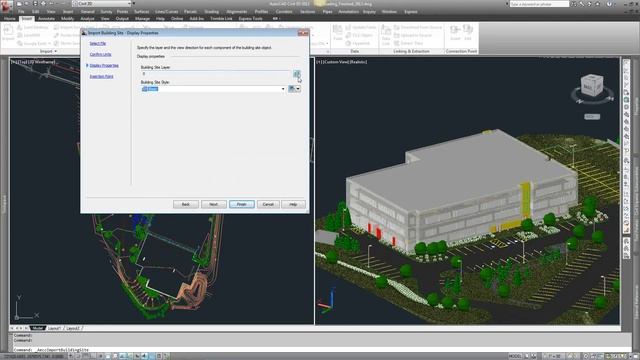Switch to the Model tab
Image resolution: width=640 pixels, height=360 pixels.
(38, 328)
